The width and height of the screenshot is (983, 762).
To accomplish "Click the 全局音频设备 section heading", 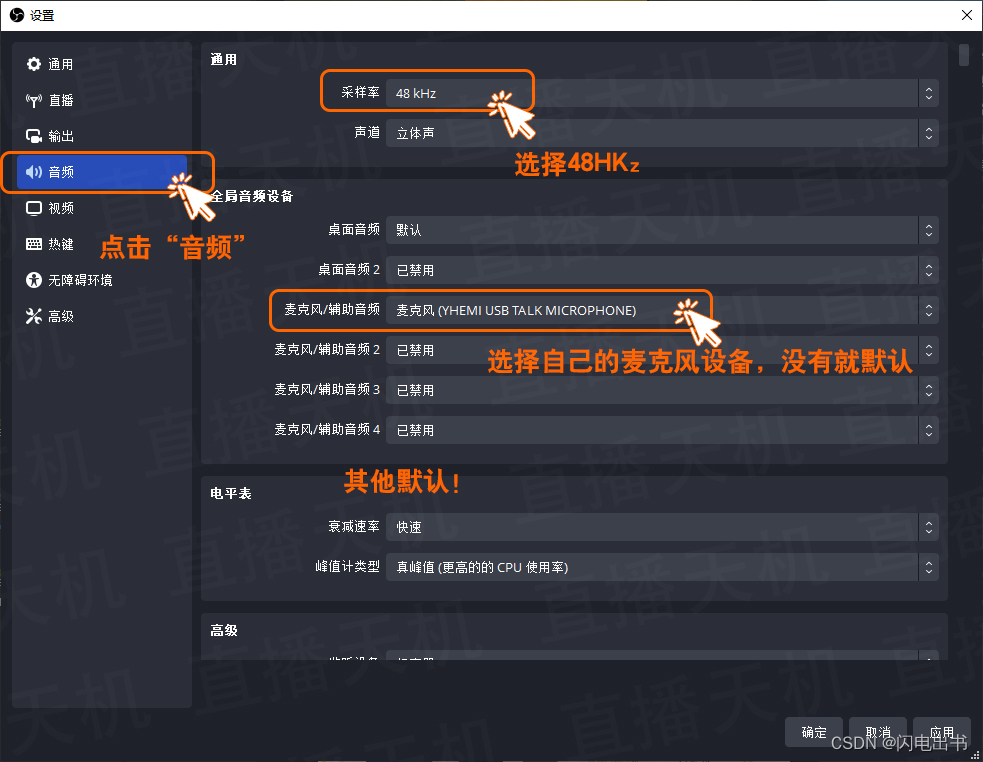I will pos(252,196).
